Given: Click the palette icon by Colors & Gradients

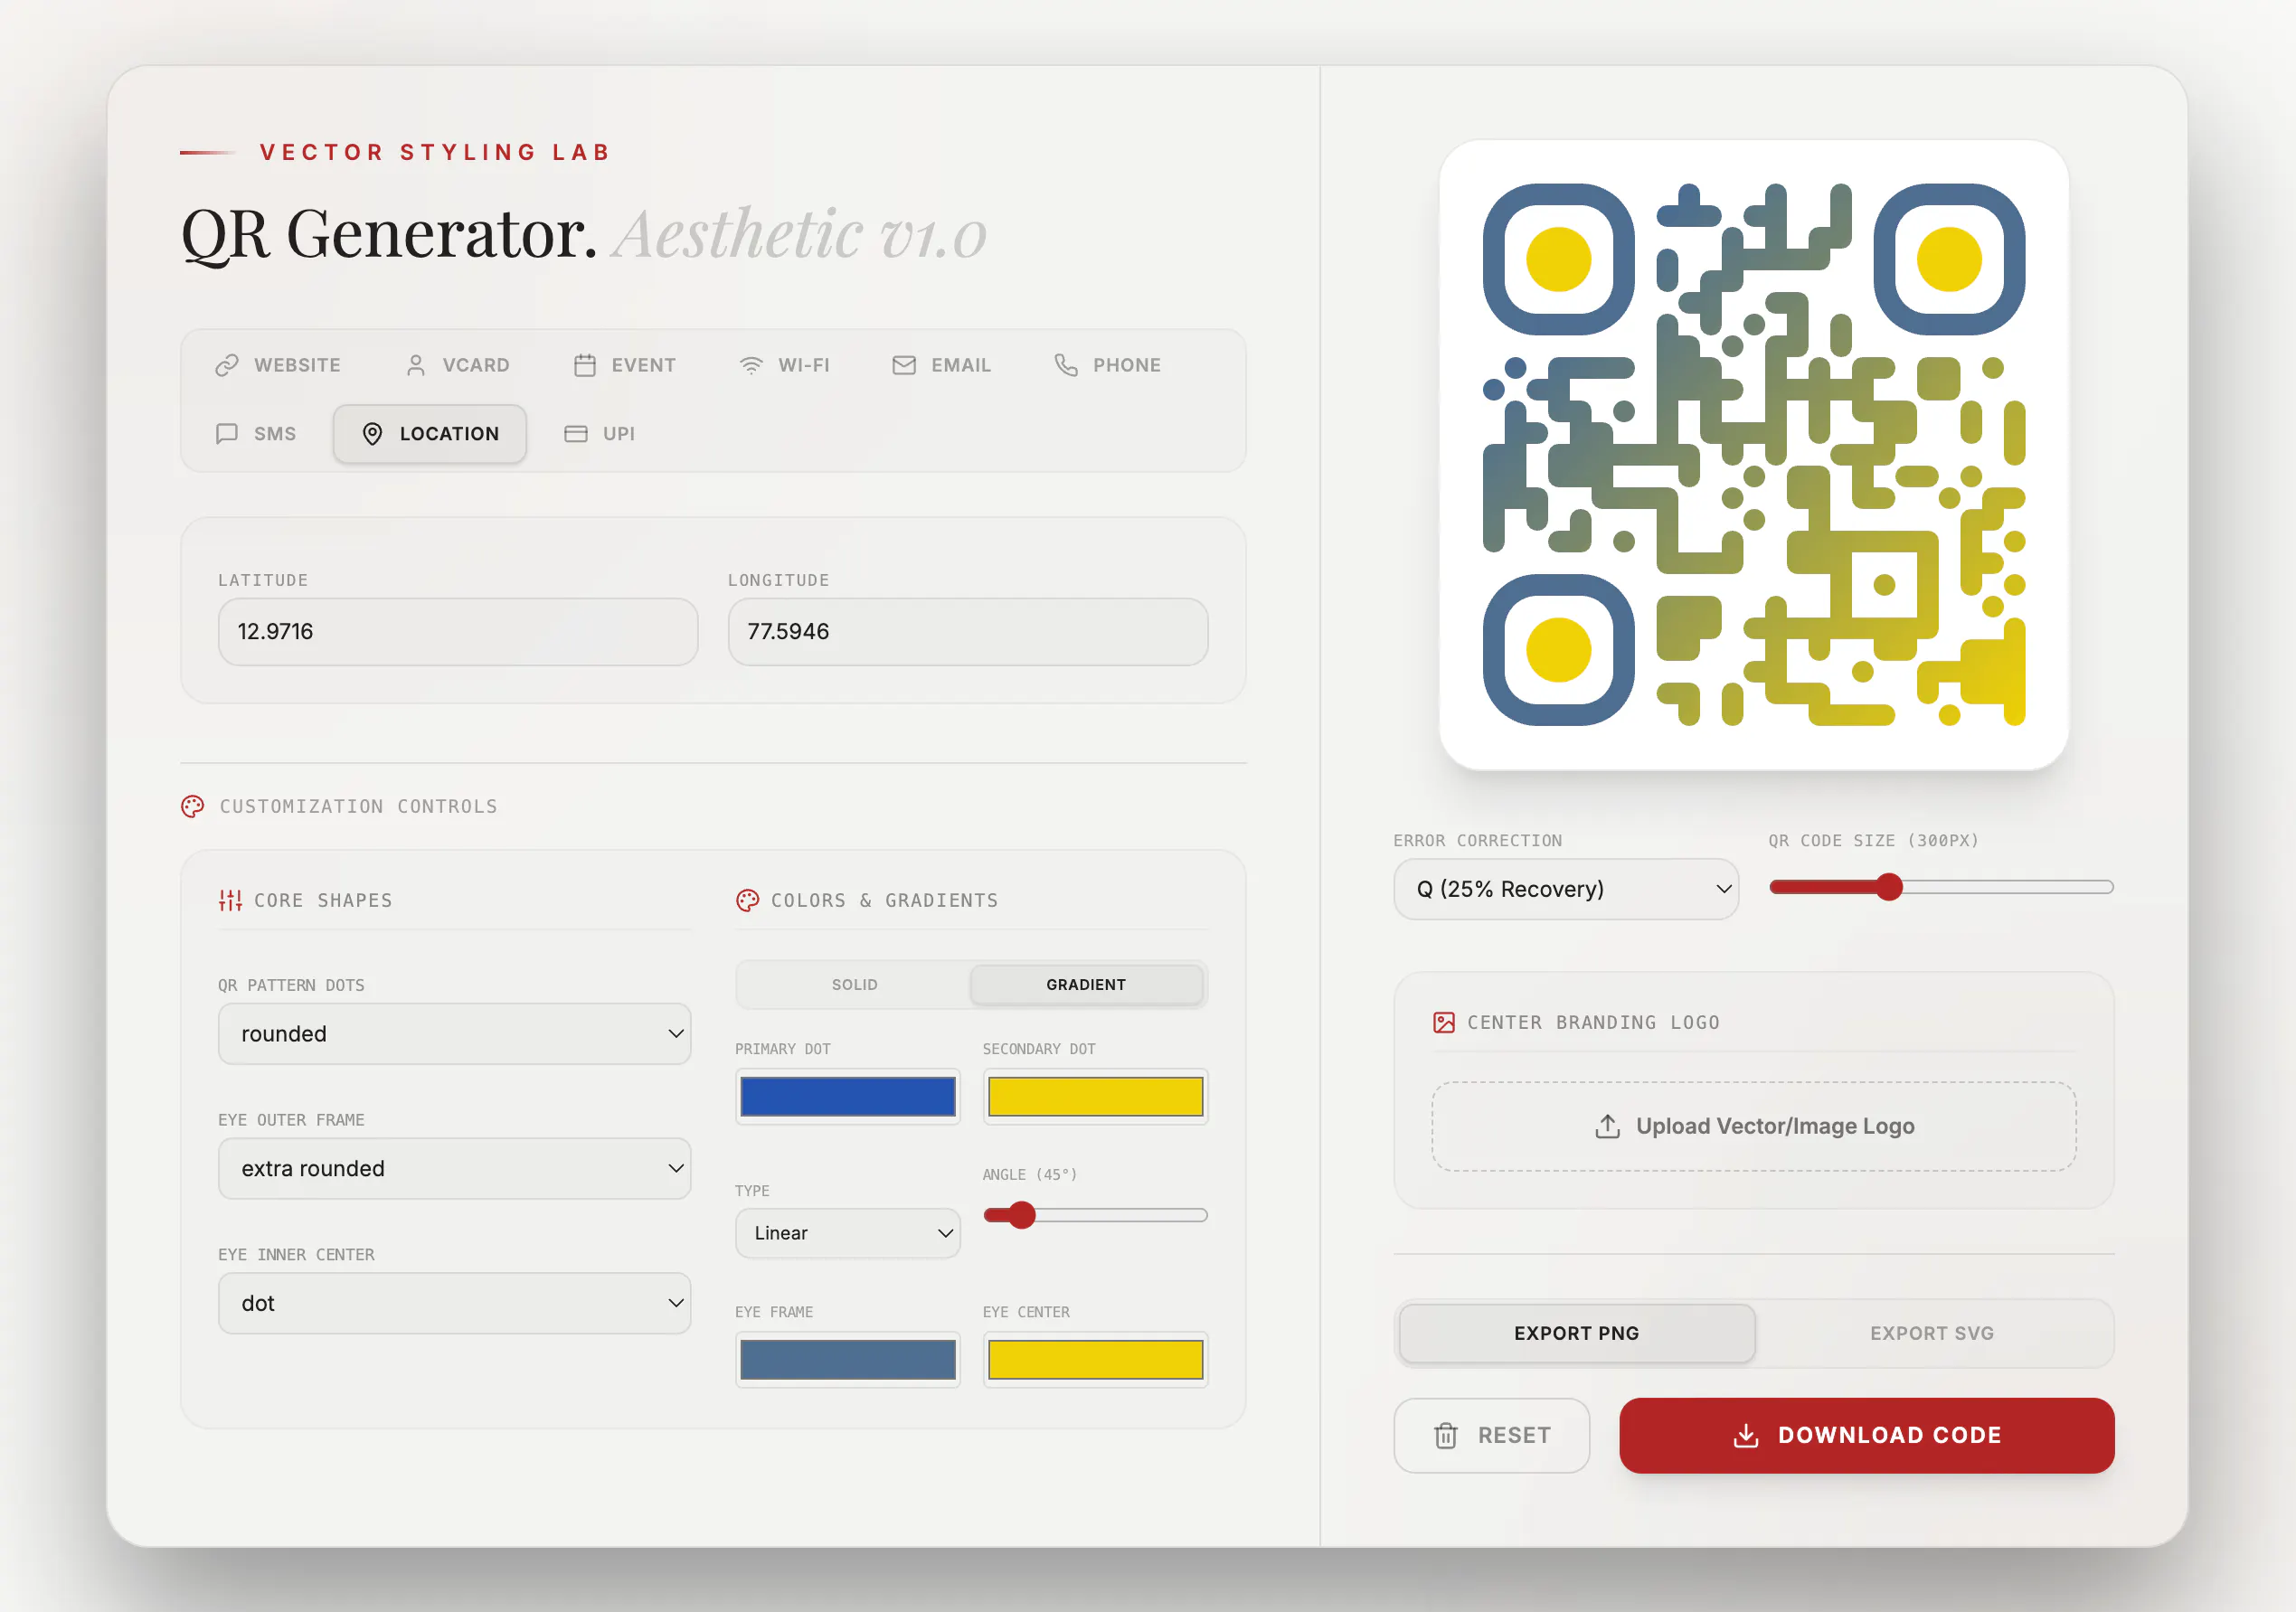Looking at the screenshot, I should click(747, 900).
